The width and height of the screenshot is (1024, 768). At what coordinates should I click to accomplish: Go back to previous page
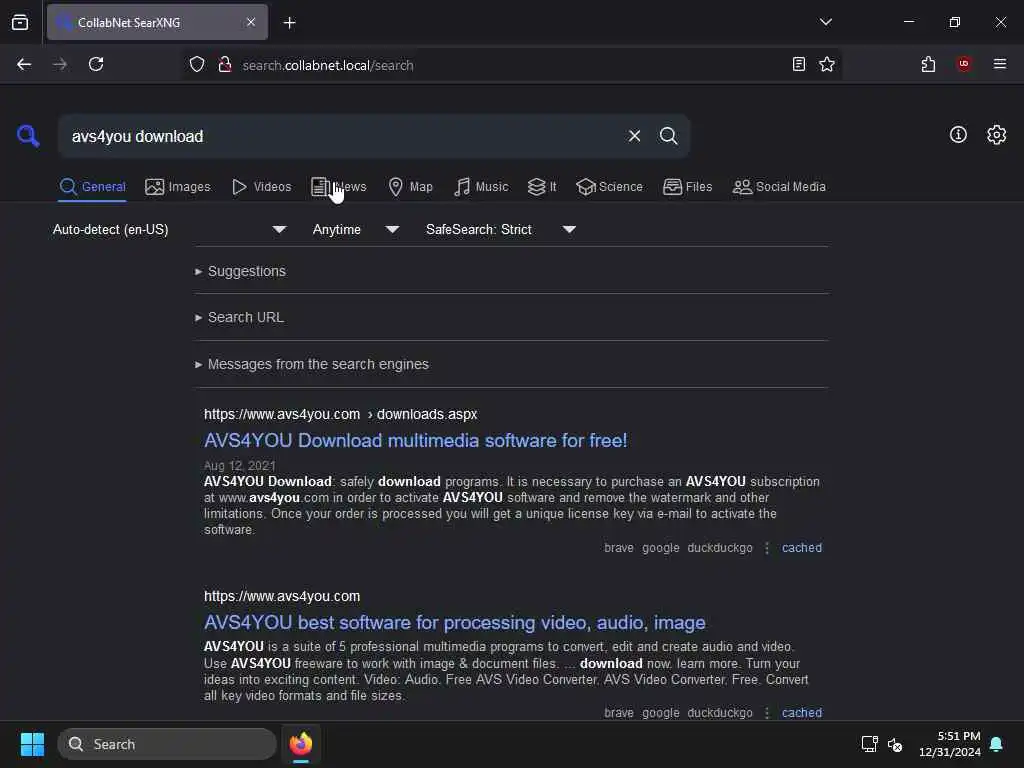coord(24,64)
